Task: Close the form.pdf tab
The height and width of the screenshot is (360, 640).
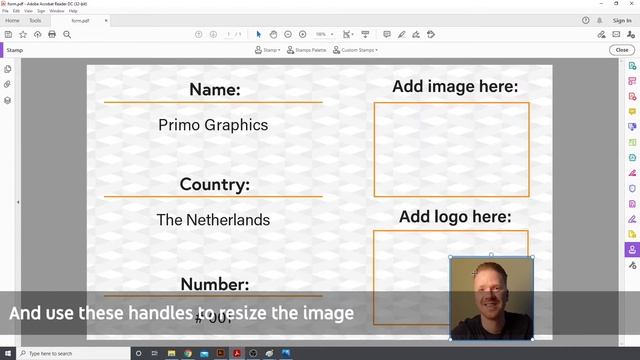Action: click(106, 20)
